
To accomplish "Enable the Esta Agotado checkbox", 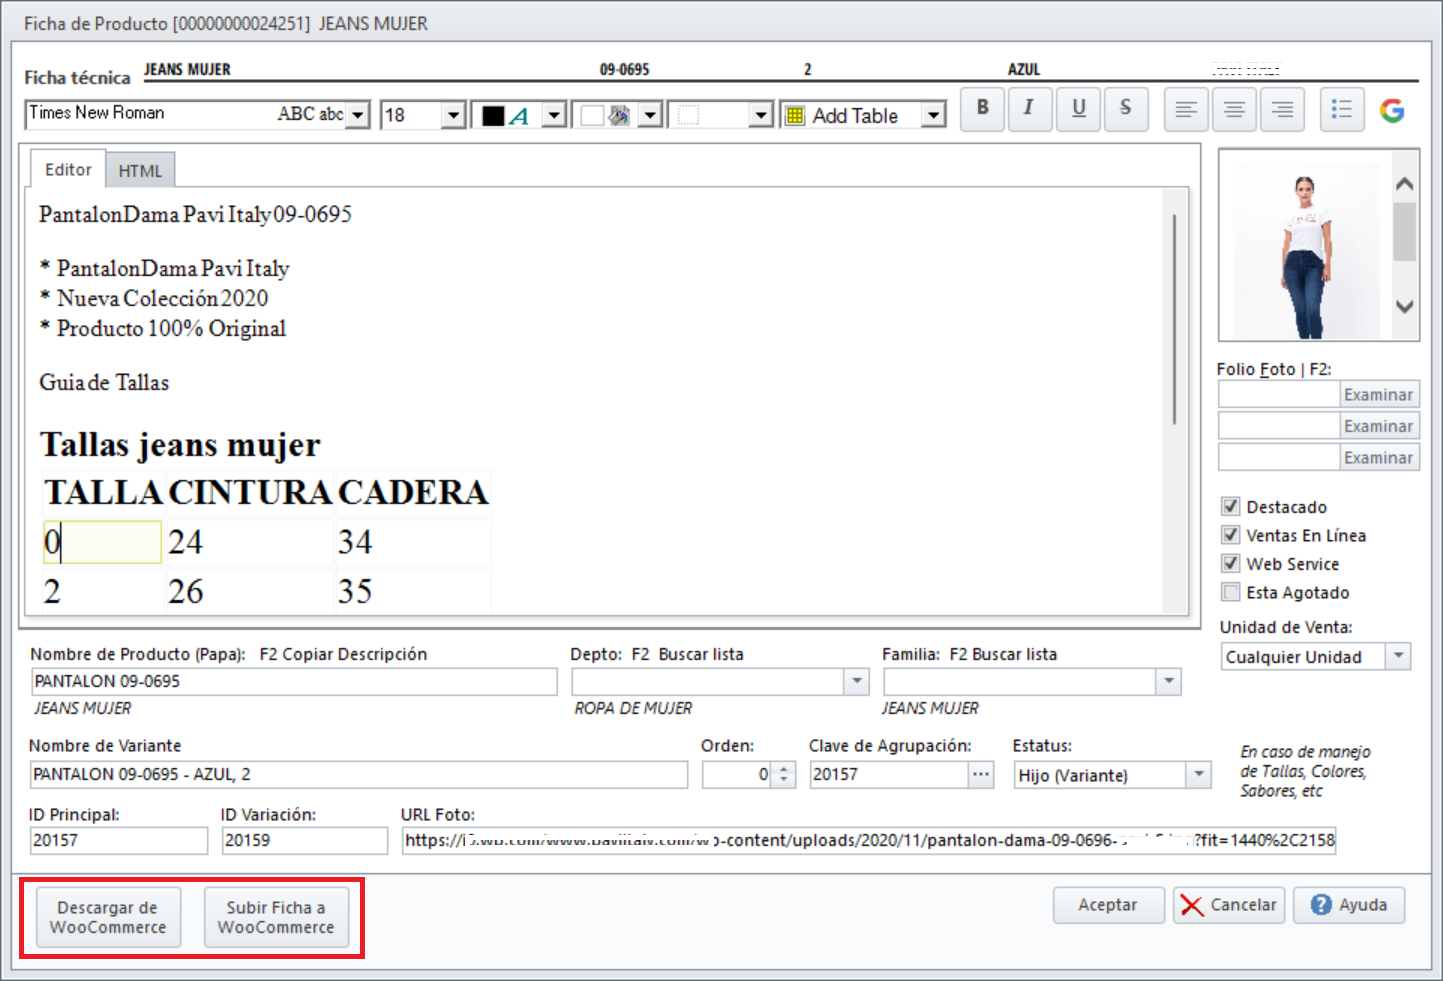I will pos(1230,592).
